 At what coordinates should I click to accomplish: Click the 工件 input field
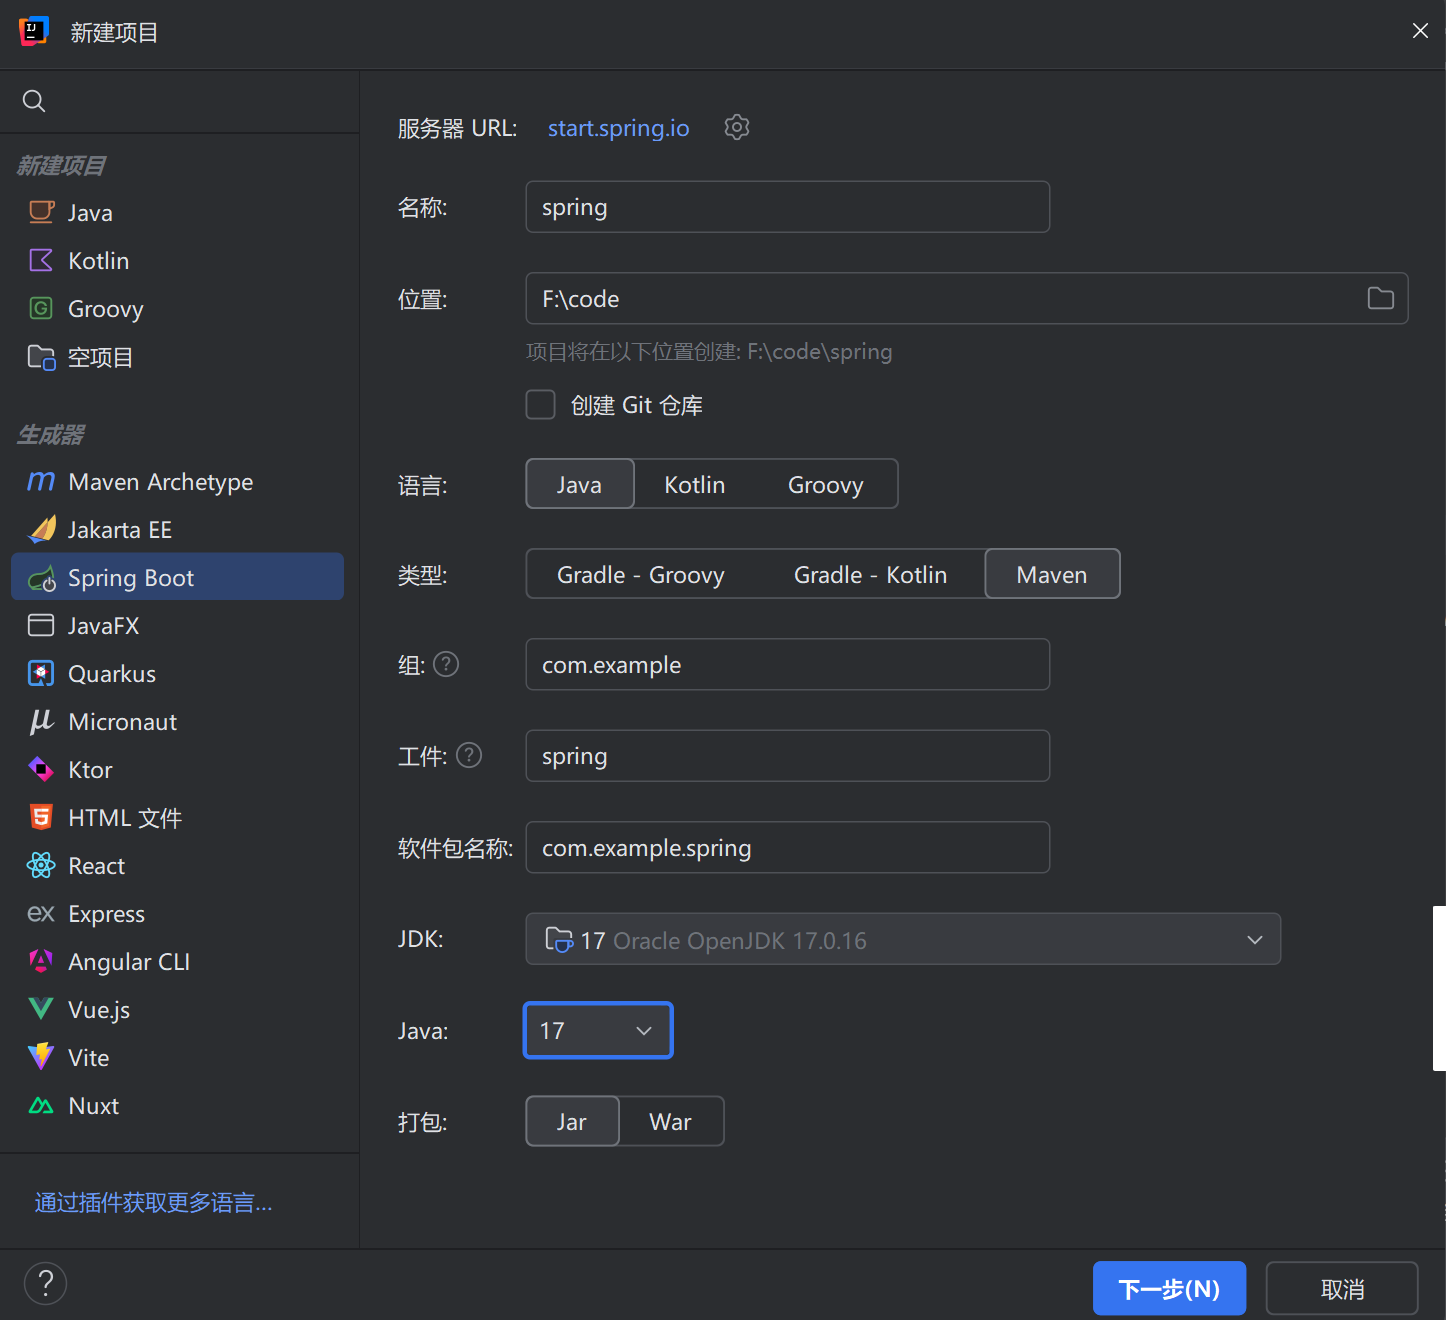(788, 755)
